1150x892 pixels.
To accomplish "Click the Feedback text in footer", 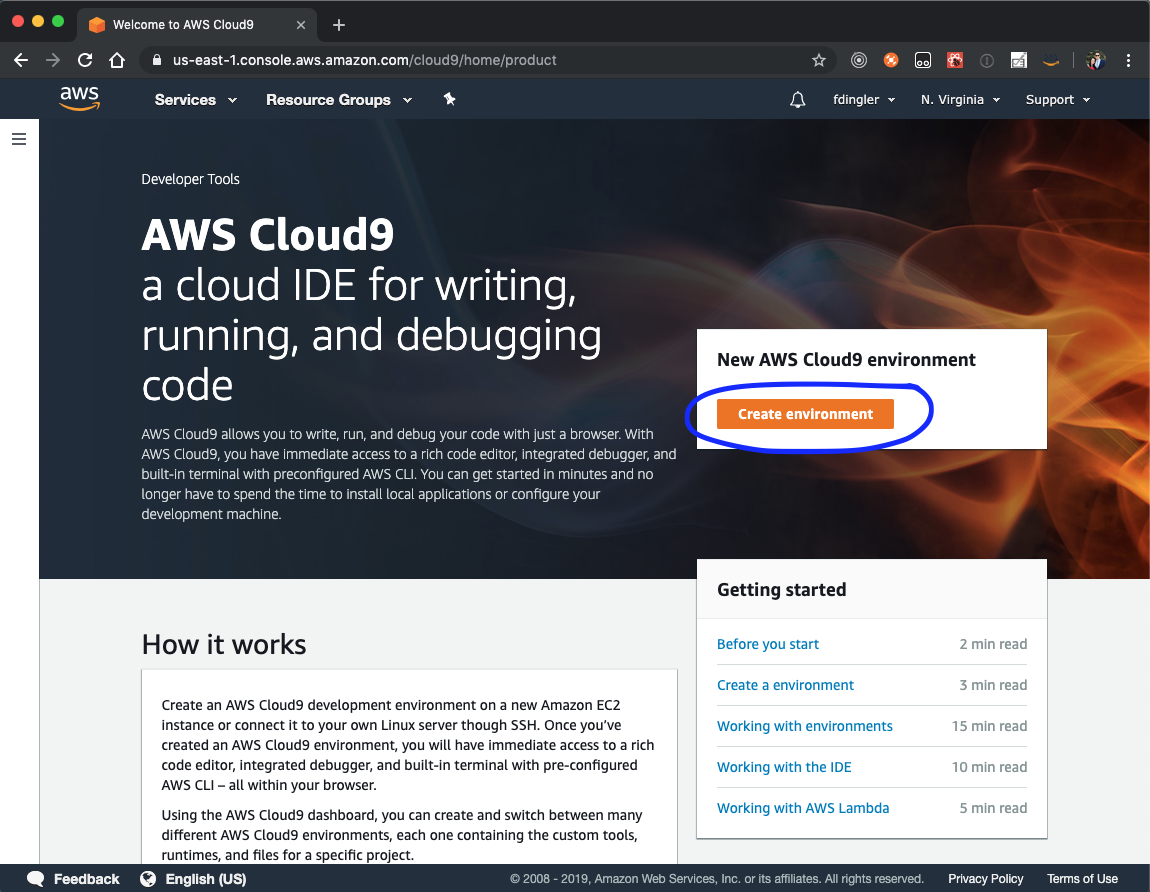I will click(87, 879).
